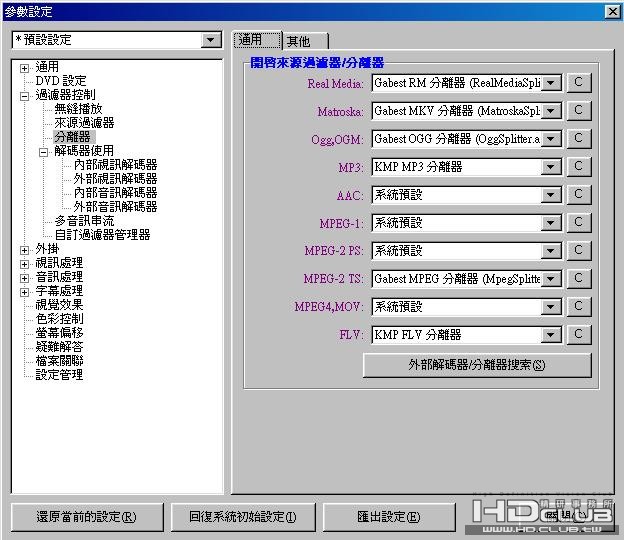Open the 預設設定 preset dropdown
Image resolution: width=624 pixels, height=540 pixels.
(211, 40)
